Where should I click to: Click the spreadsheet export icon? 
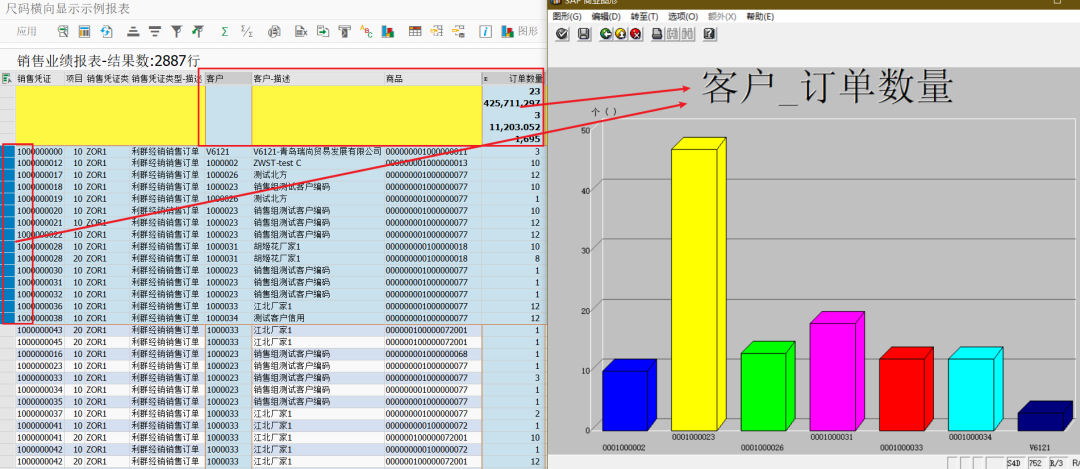300,31
